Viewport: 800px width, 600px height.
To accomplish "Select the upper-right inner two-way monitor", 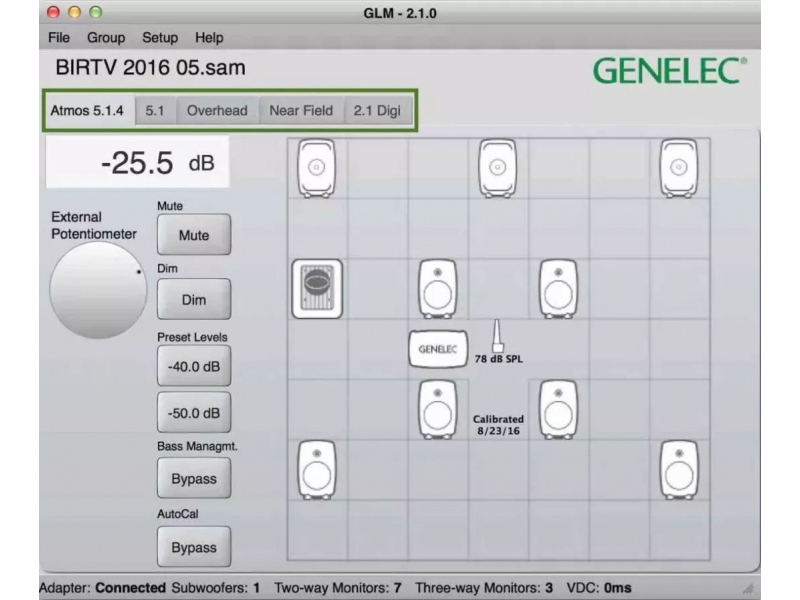I will point(558,289).
